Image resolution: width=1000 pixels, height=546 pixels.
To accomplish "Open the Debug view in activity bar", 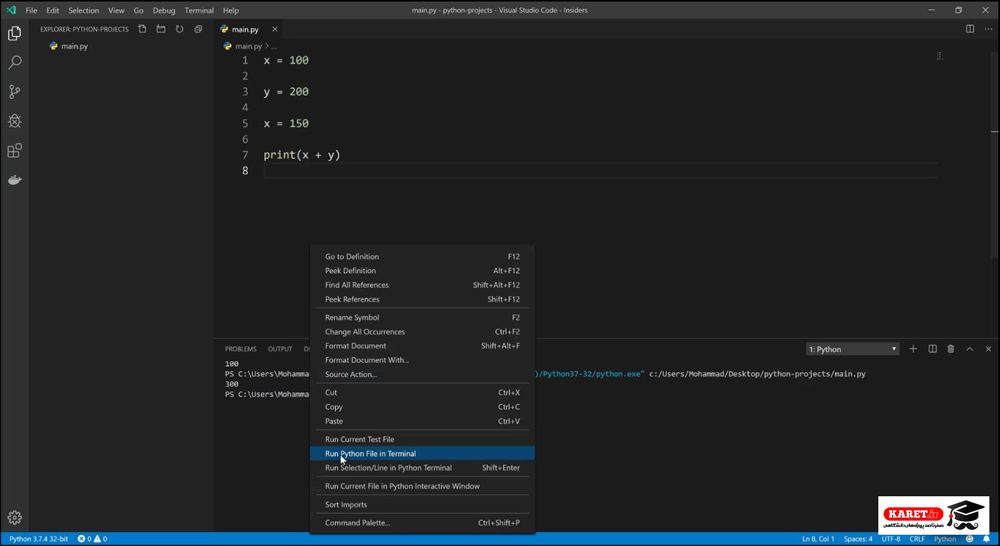I will tap(15, 121).
